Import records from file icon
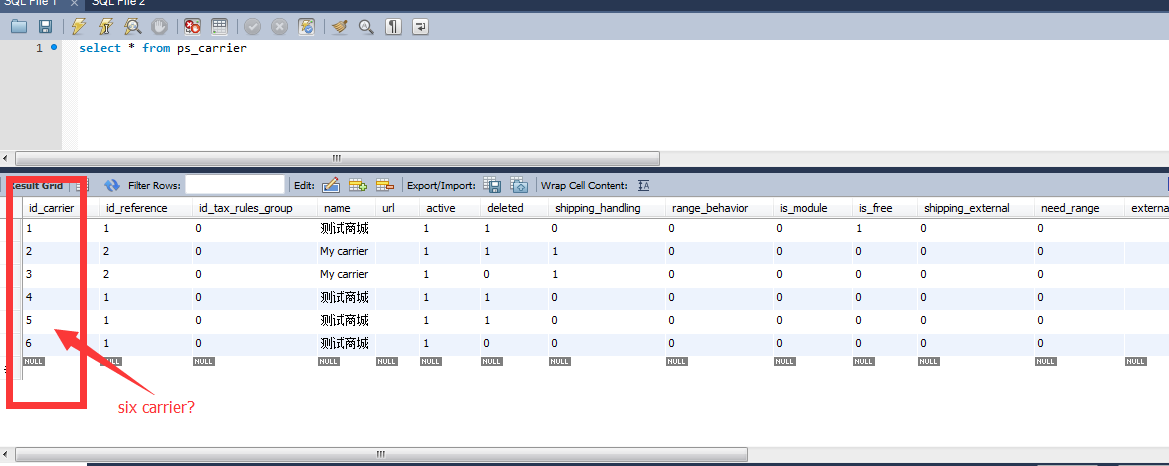 (x=519, y=185)
